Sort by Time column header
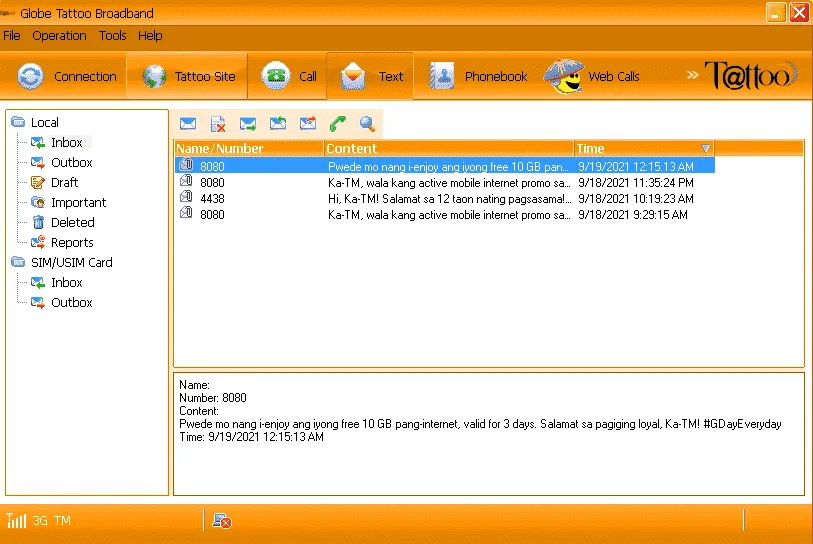 click(644, 148)
